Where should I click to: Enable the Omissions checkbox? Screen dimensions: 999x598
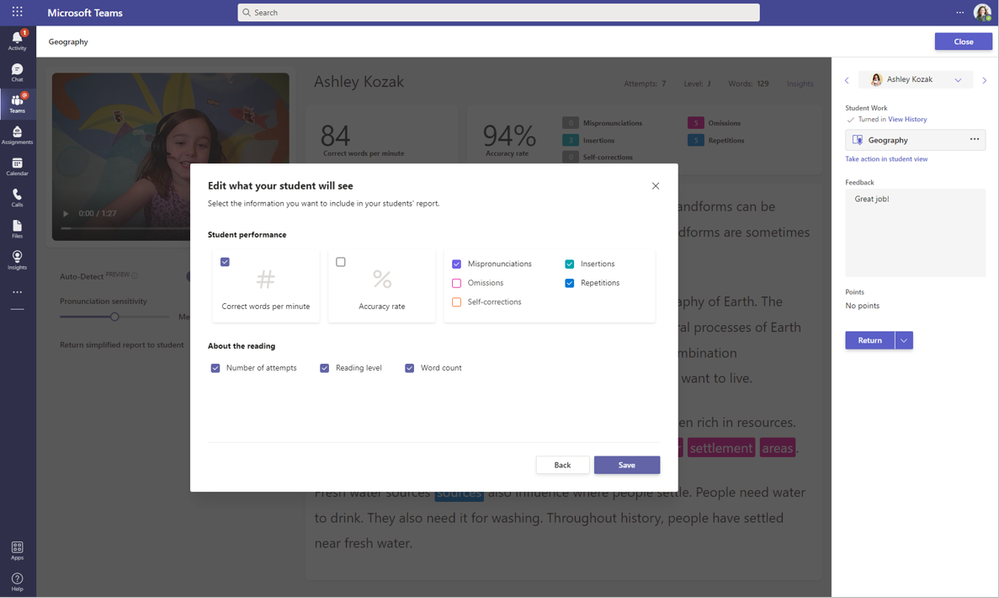[456, 283]
